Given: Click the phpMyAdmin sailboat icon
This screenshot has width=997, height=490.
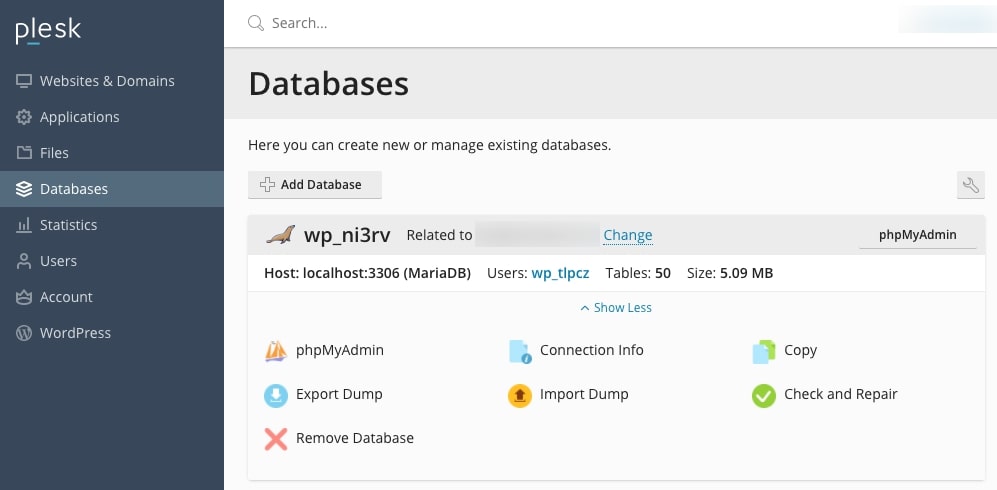Looking at the screenshot, I should click(276, 351).
